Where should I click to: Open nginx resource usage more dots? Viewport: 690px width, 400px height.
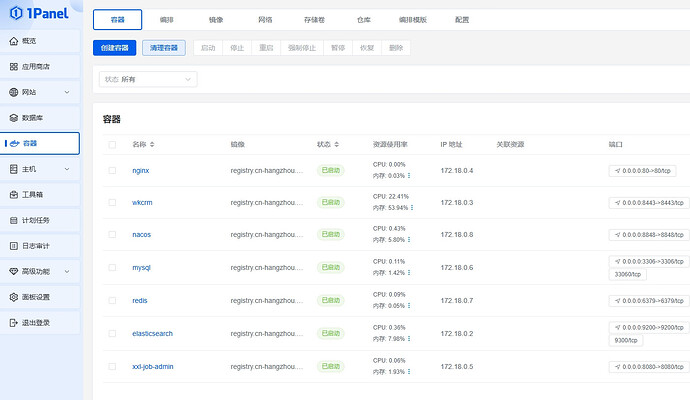[x=409, y=176]
